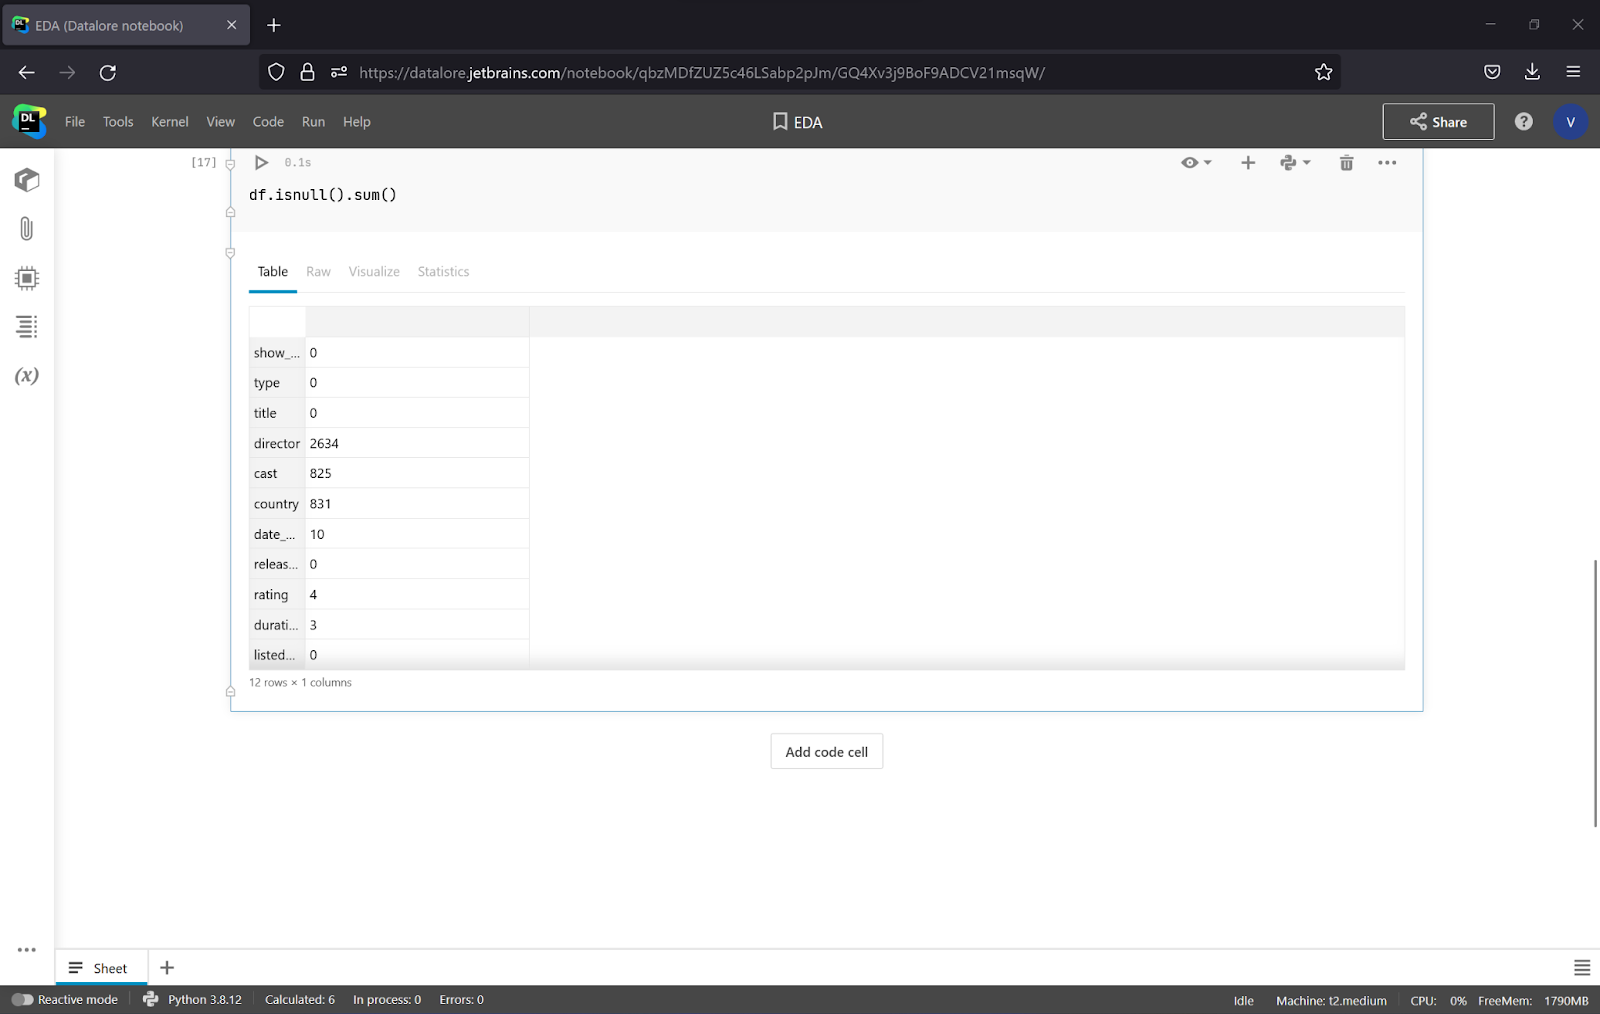
Task: Save to Pocket icon
Action: point(1492,72)
